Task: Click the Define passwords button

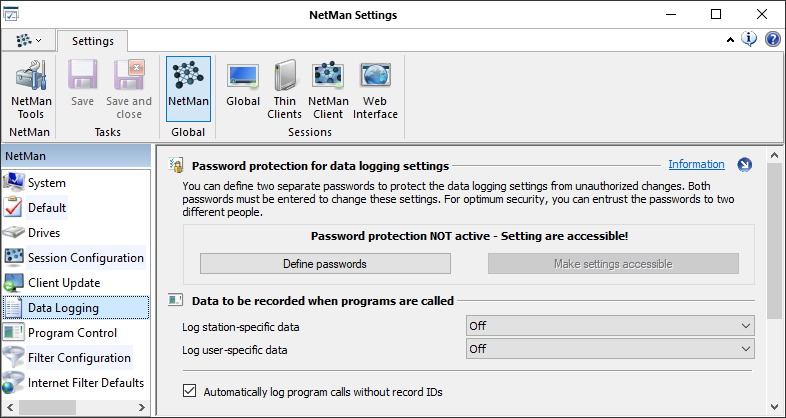Action: coord(326,264)
